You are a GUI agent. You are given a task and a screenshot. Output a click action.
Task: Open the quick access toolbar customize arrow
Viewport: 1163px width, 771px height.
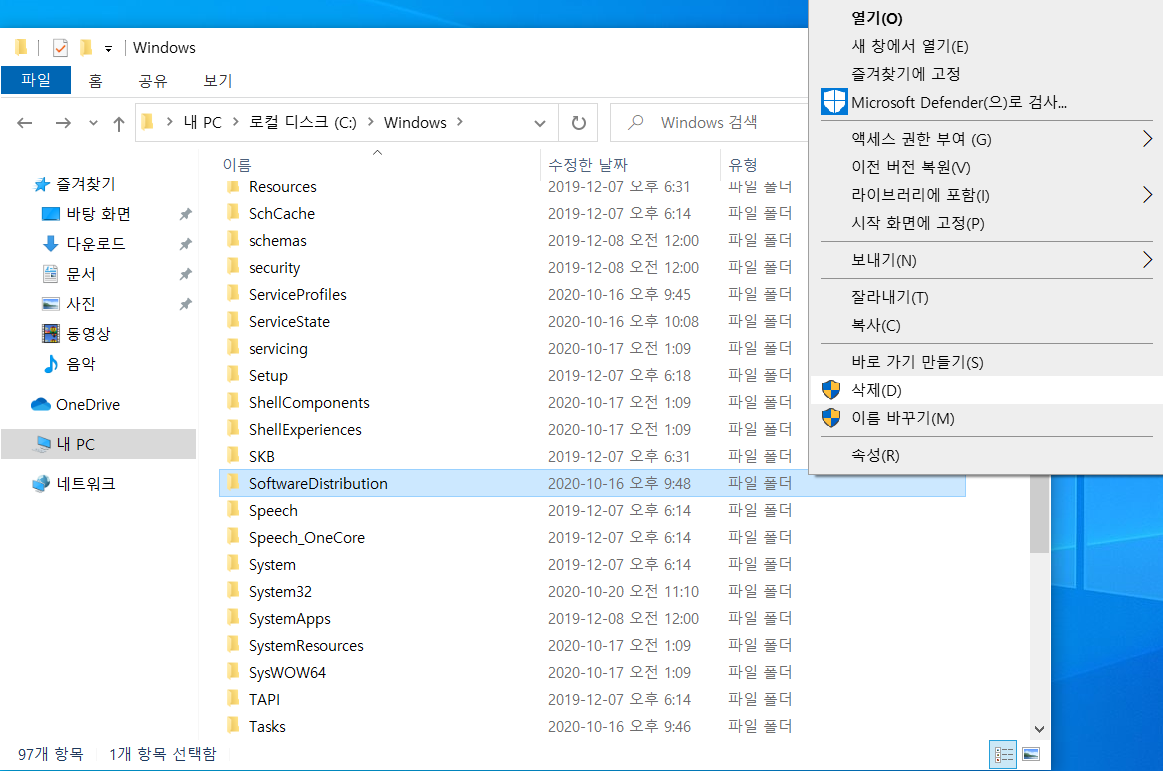coord(108,49)
